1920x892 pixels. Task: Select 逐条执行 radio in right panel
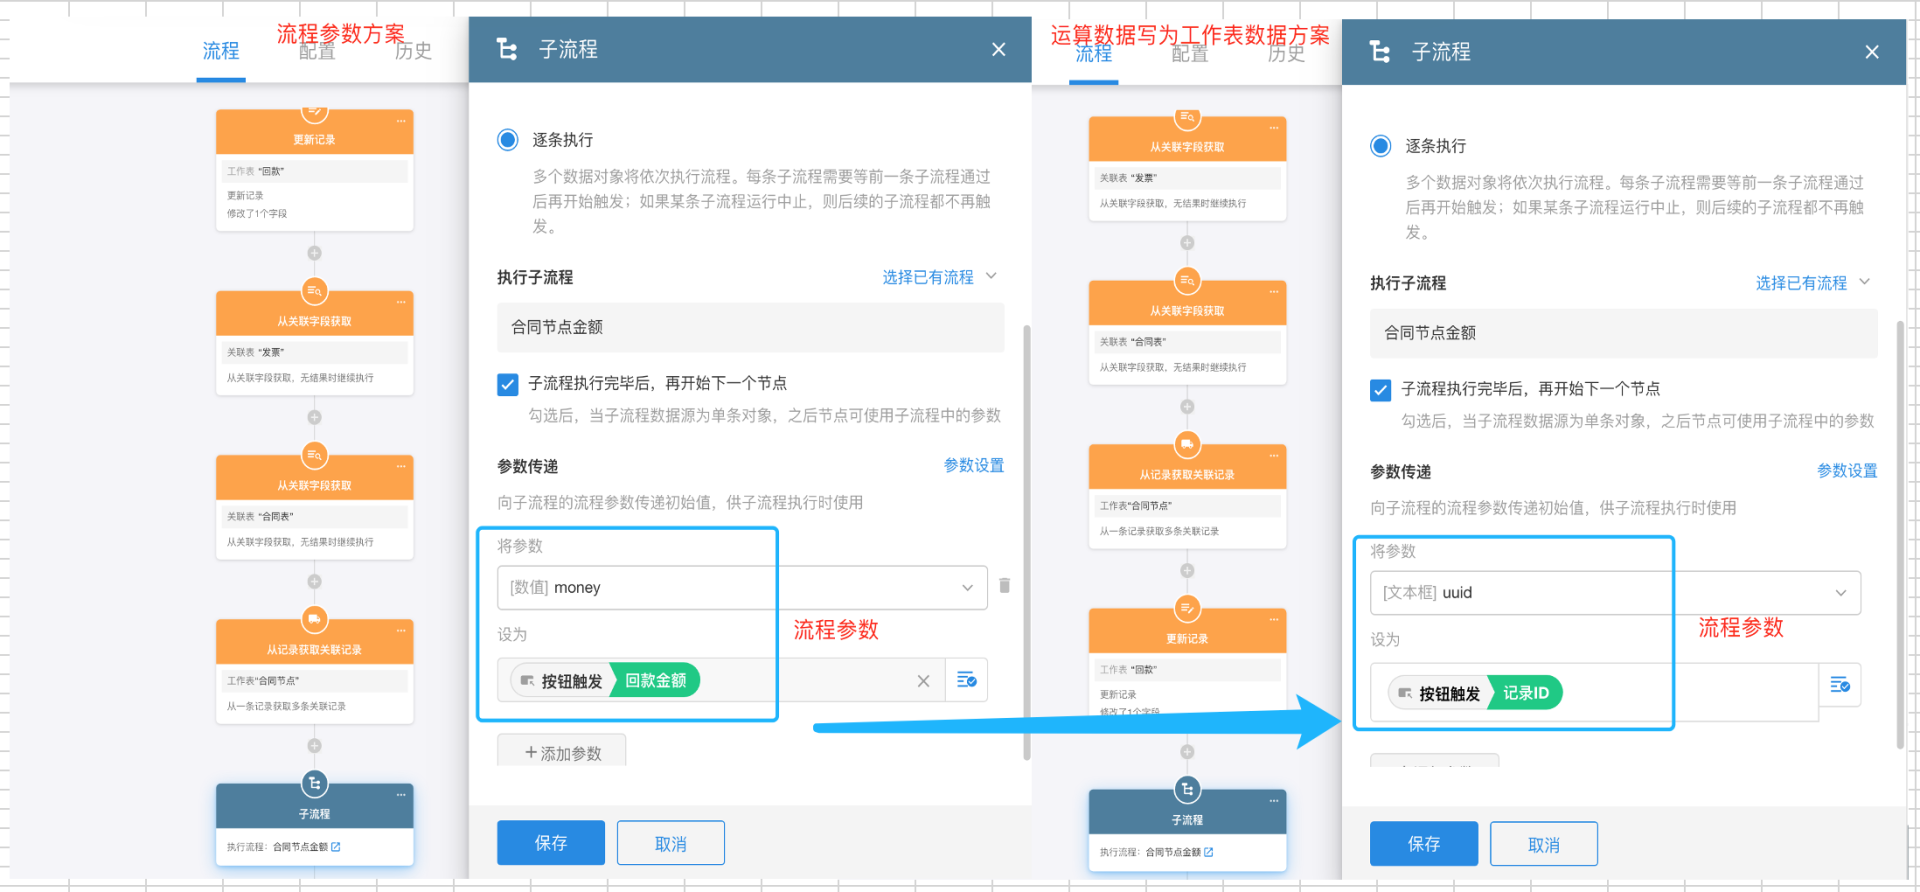point(1381,146)
